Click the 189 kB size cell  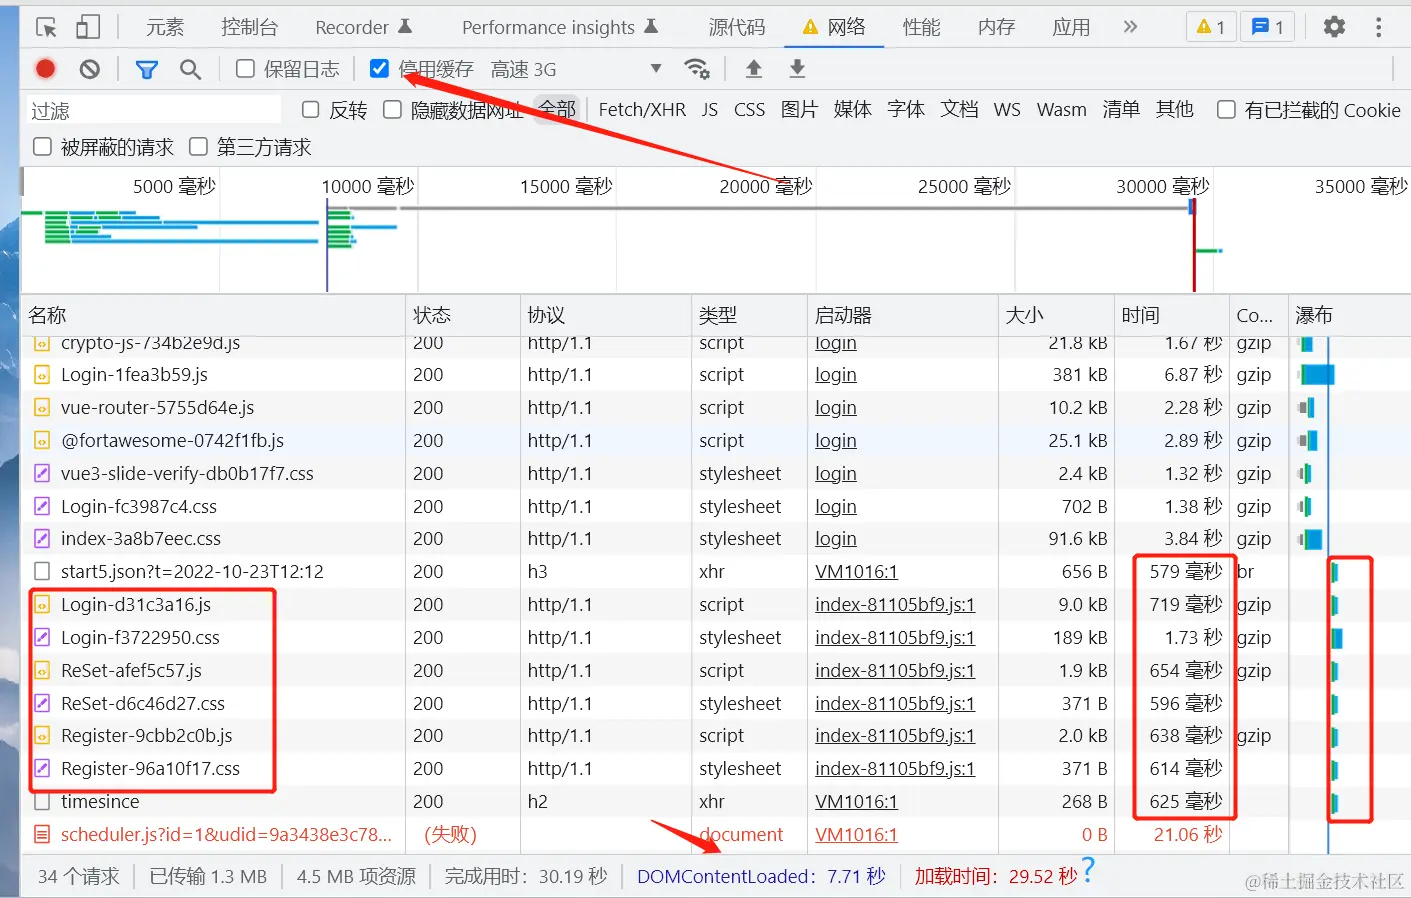[1080, 638]
